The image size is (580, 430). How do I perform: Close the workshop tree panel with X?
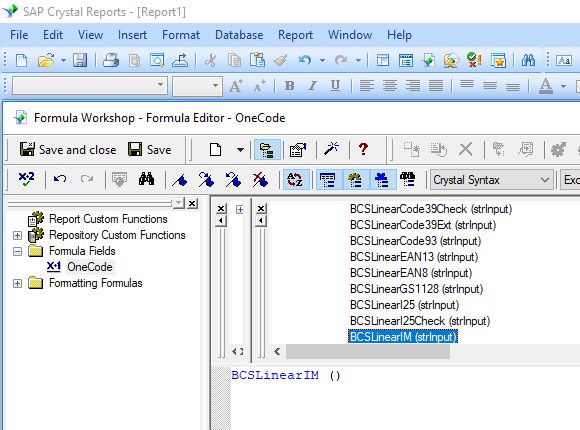pos(192,204)
